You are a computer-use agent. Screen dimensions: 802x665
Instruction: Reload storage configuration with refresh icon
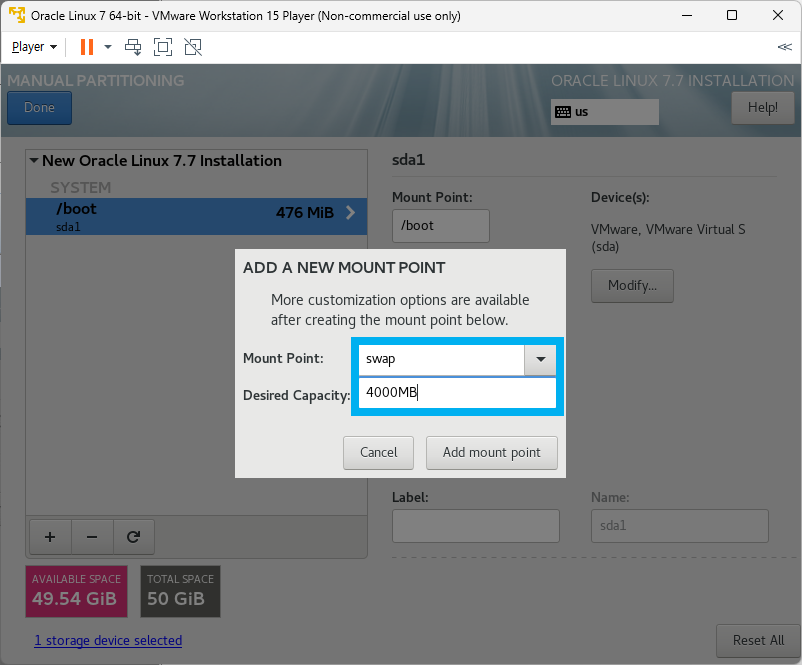point(133,537)
